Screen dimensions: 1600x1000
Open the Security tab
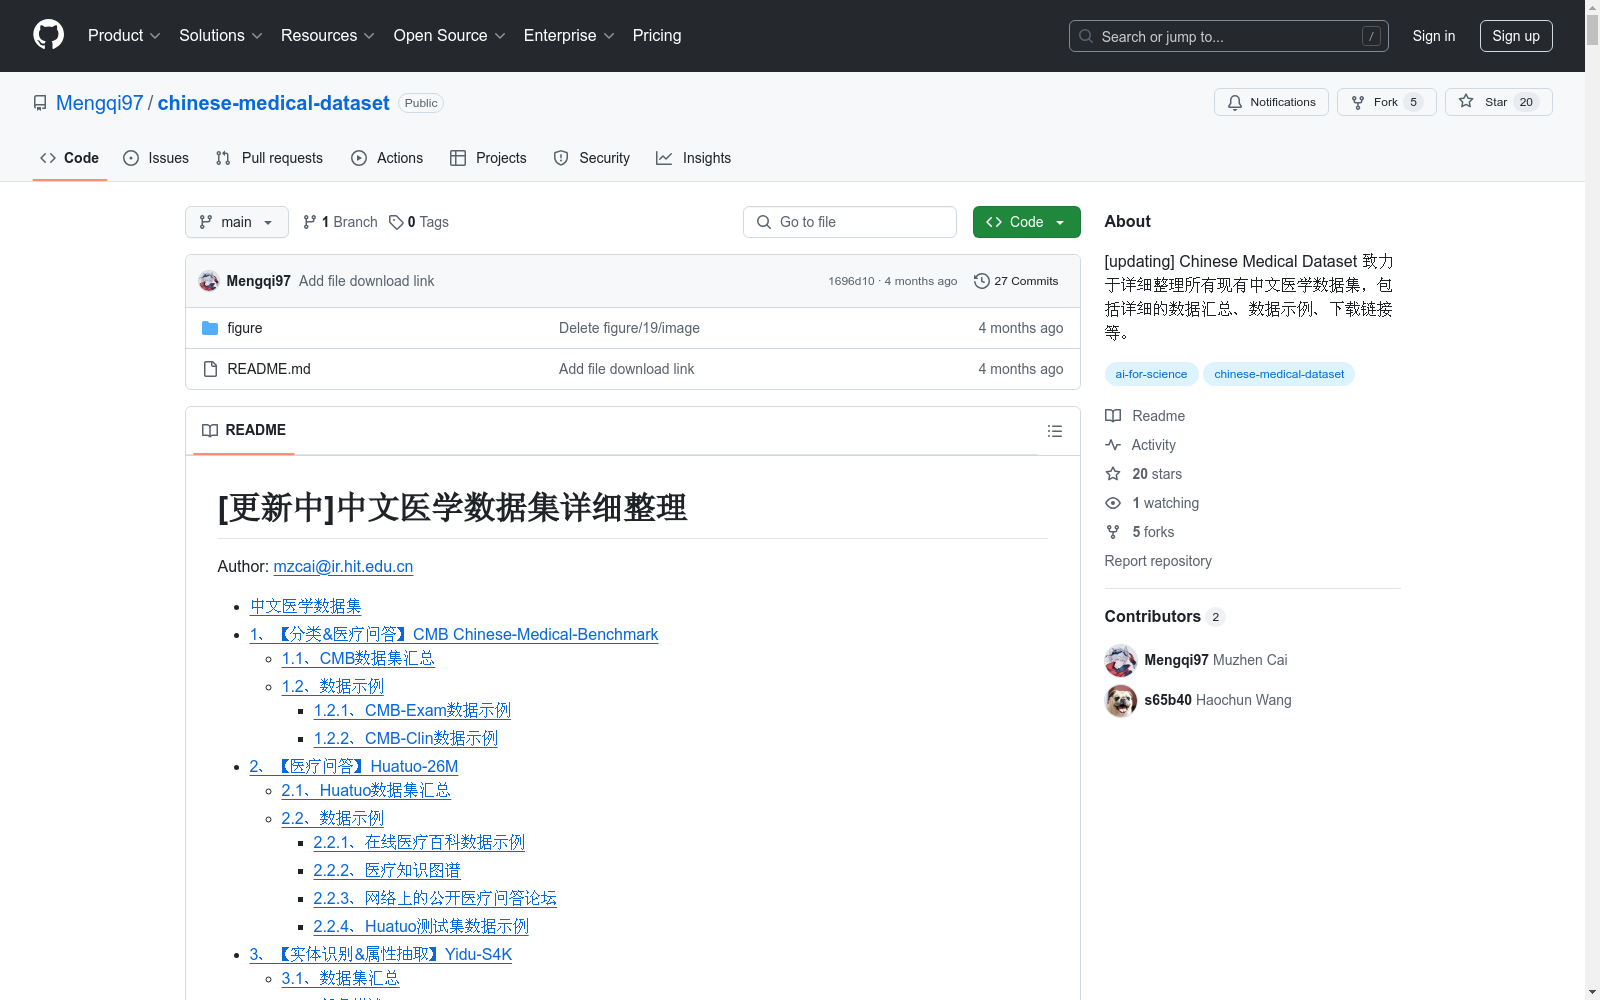click(592, 158)
